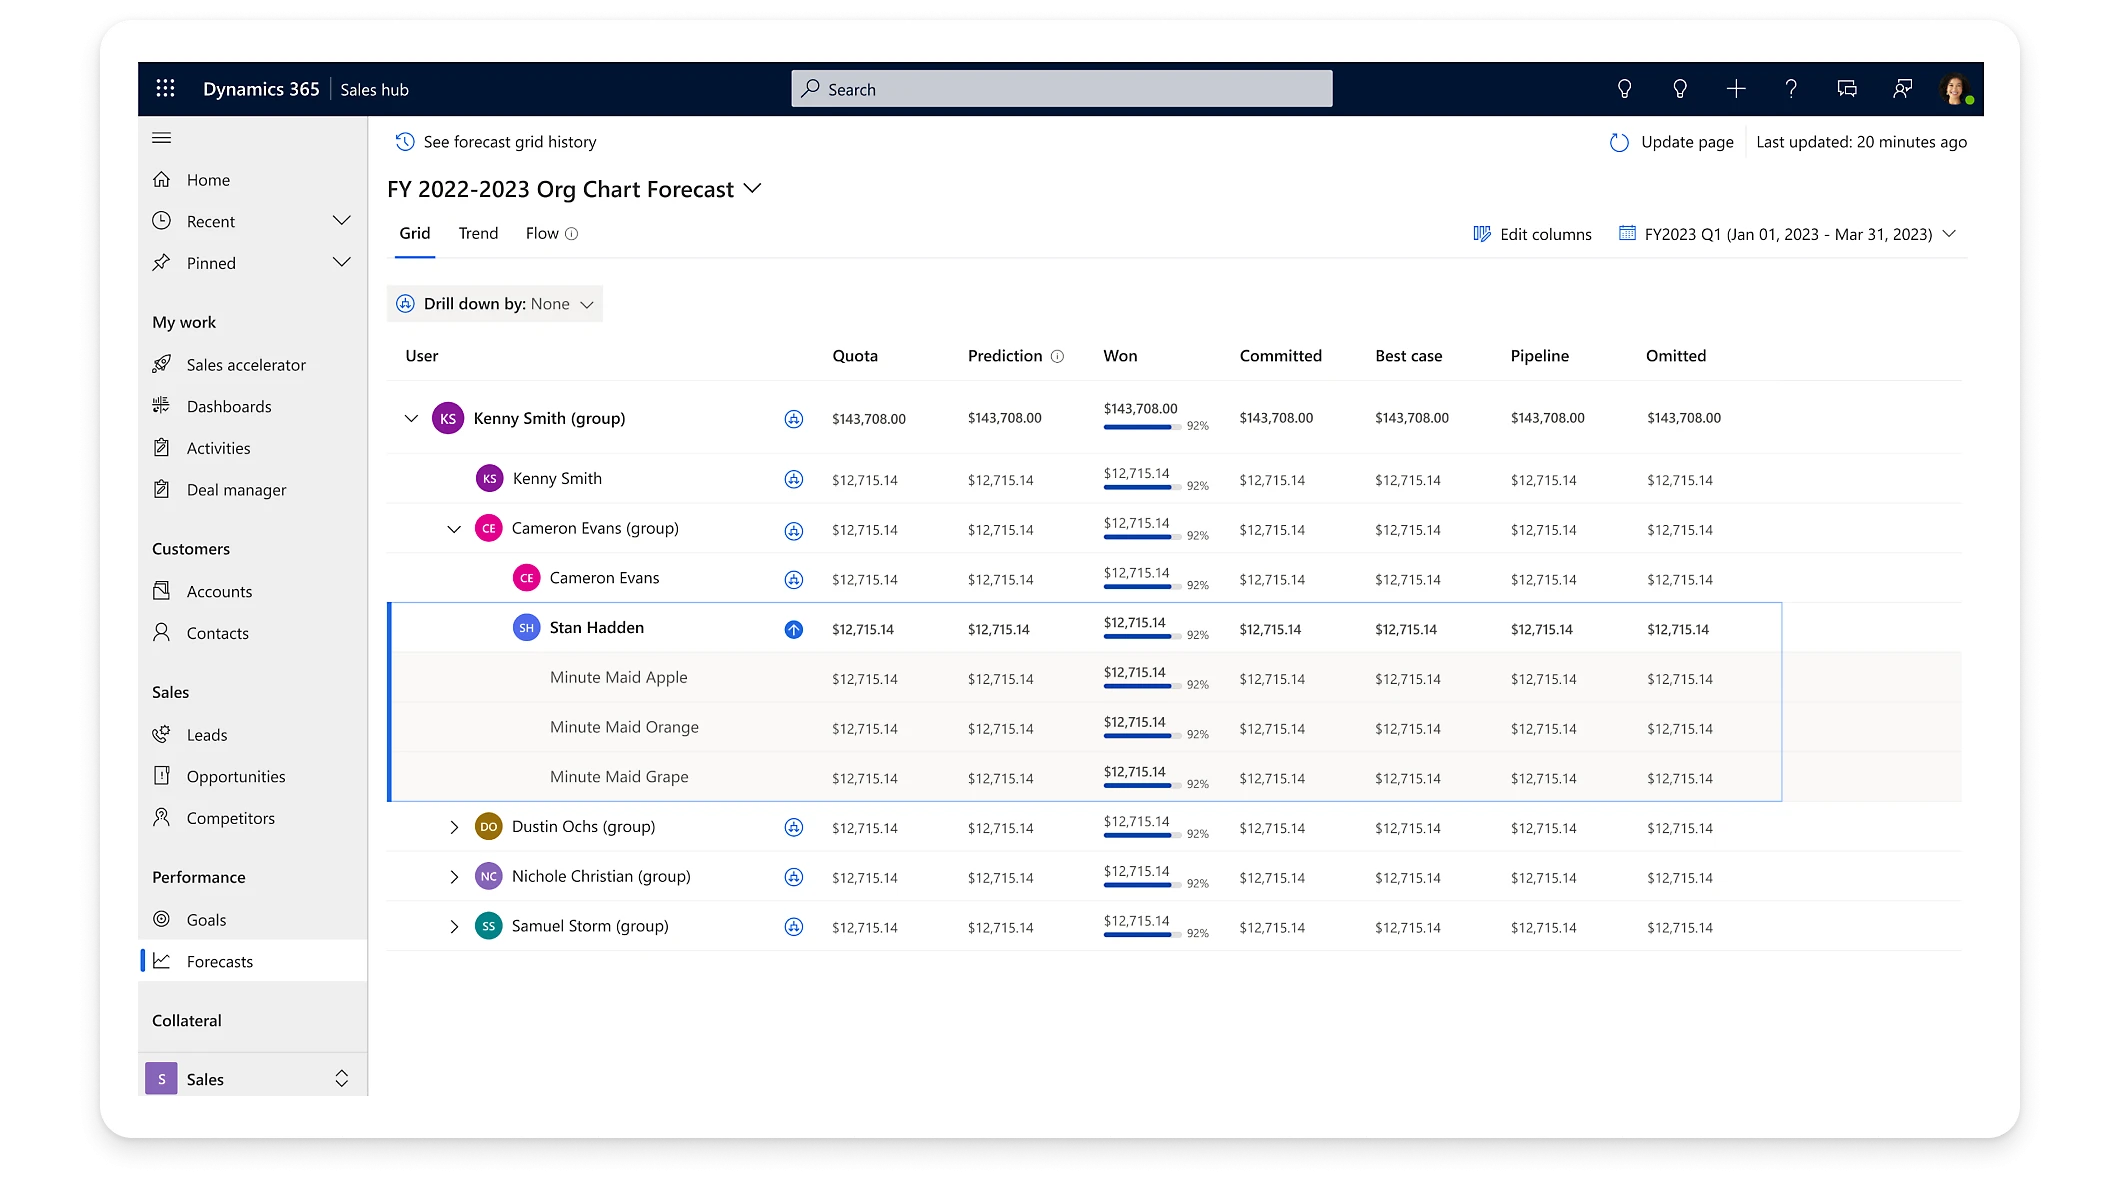Click the plus icon in top bar

1736,89
